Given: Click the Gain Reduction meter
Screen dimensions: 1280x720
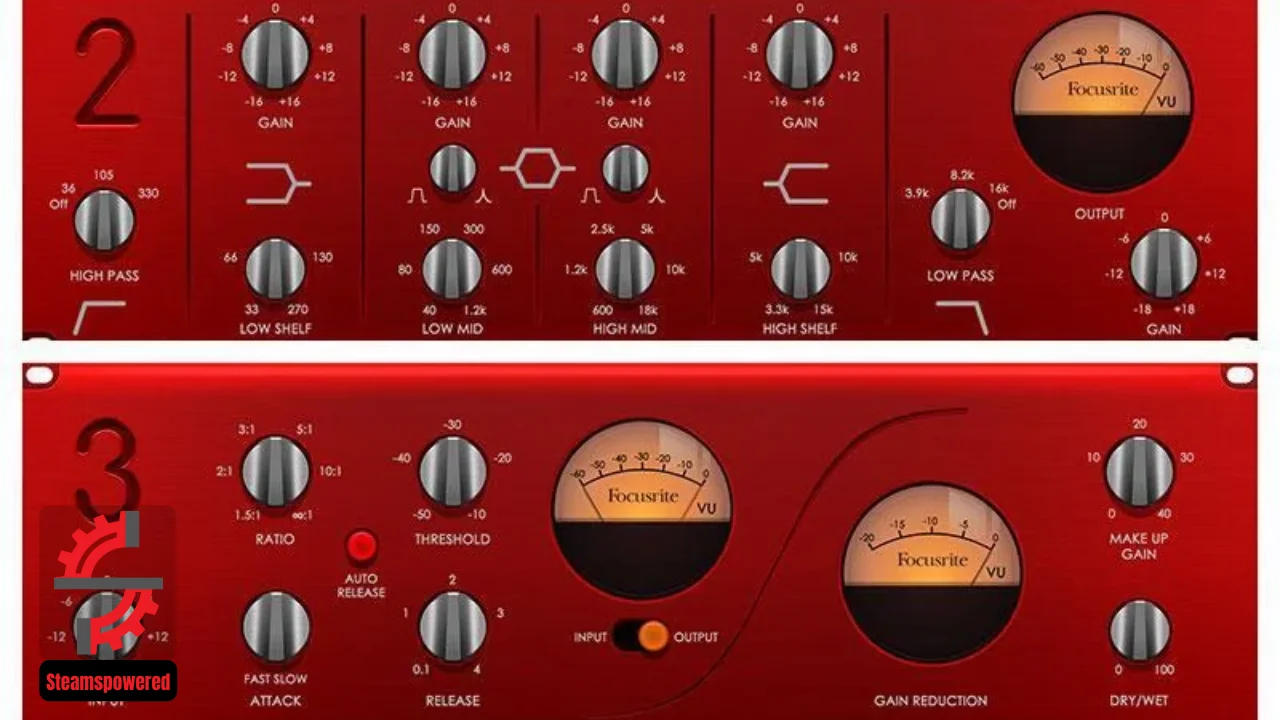Looking at the screenshot, I should (932, 575).
